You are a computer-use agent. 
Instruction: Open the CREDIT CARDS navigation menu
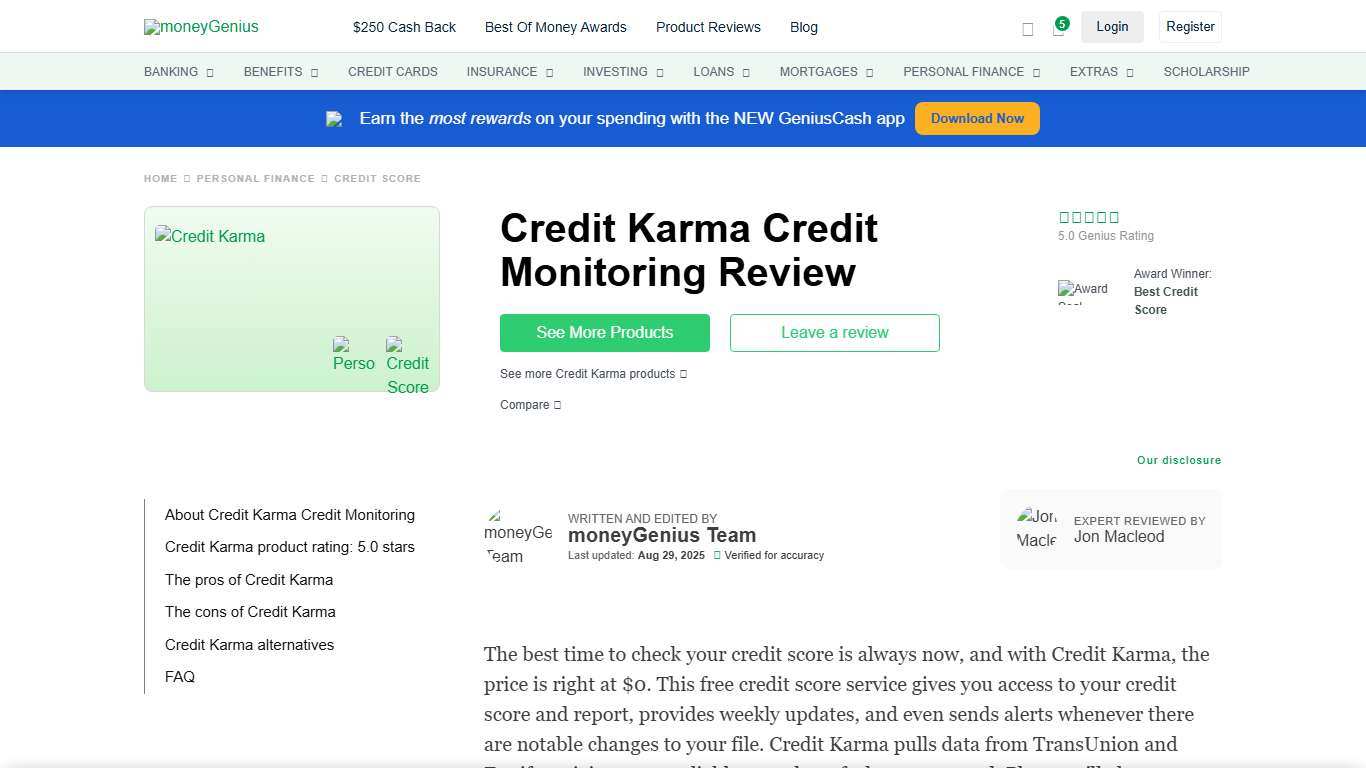[x=393, y=71]
